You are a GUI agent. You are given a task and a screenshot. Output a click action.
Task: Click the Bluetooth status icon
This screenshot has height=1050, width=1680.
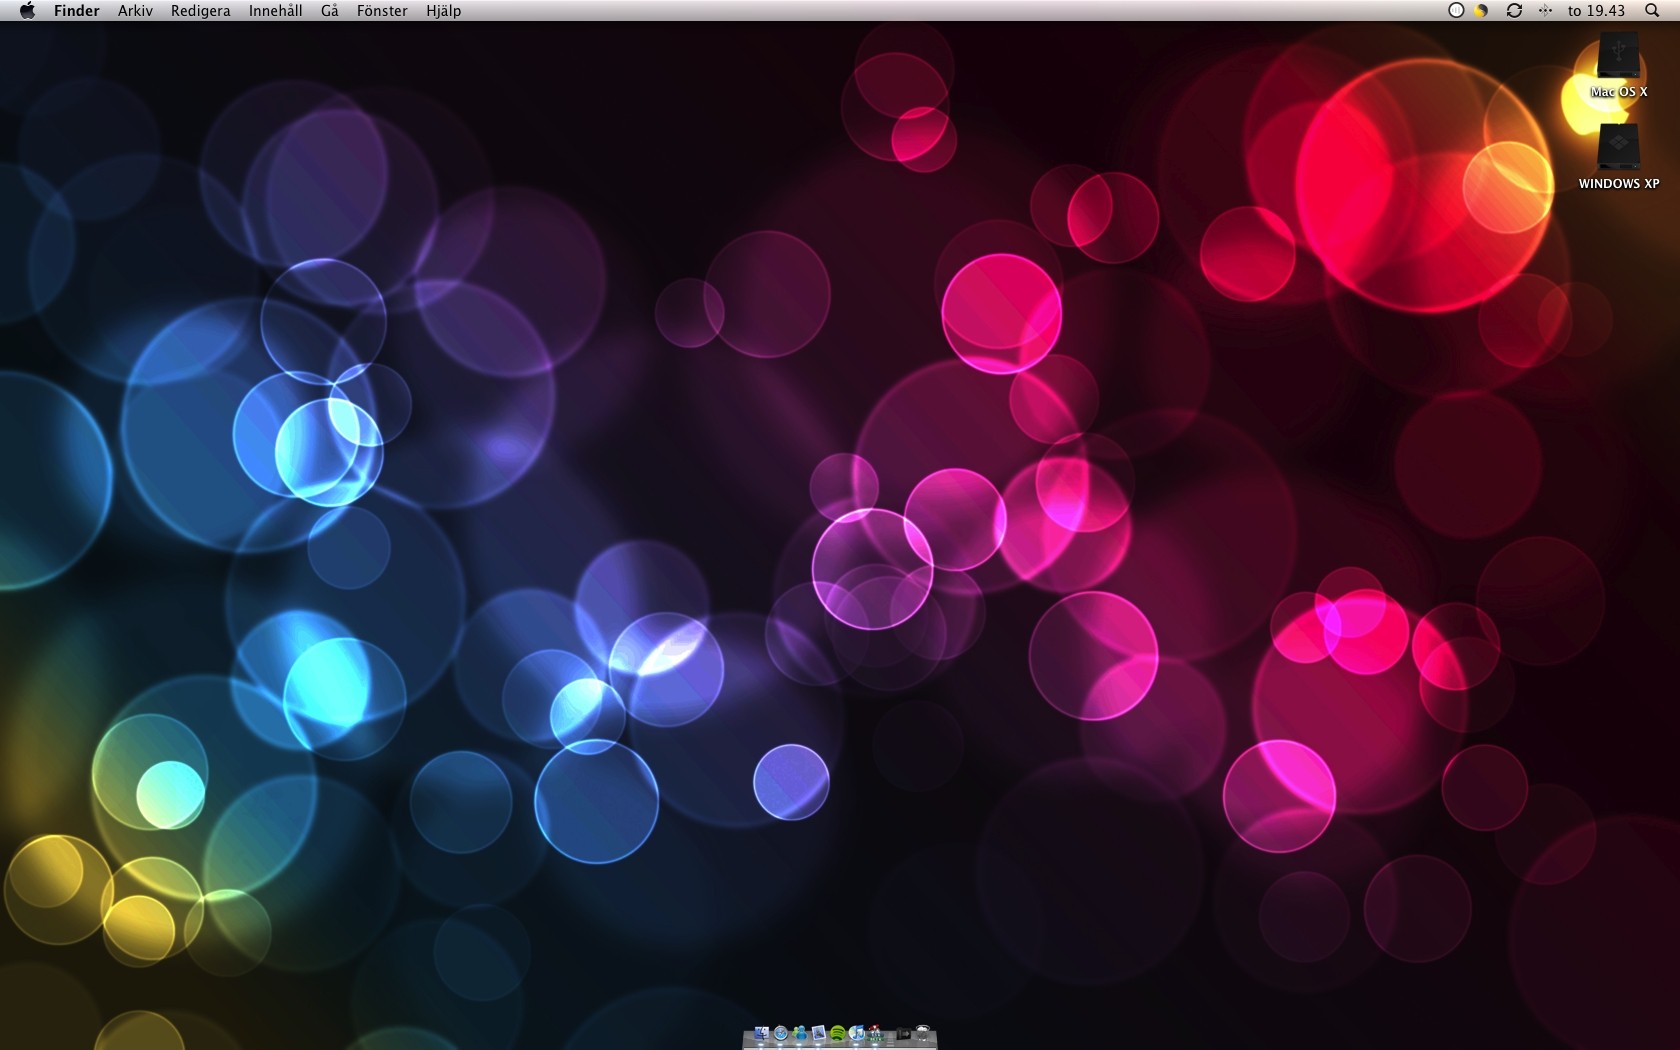point(1545,10)
